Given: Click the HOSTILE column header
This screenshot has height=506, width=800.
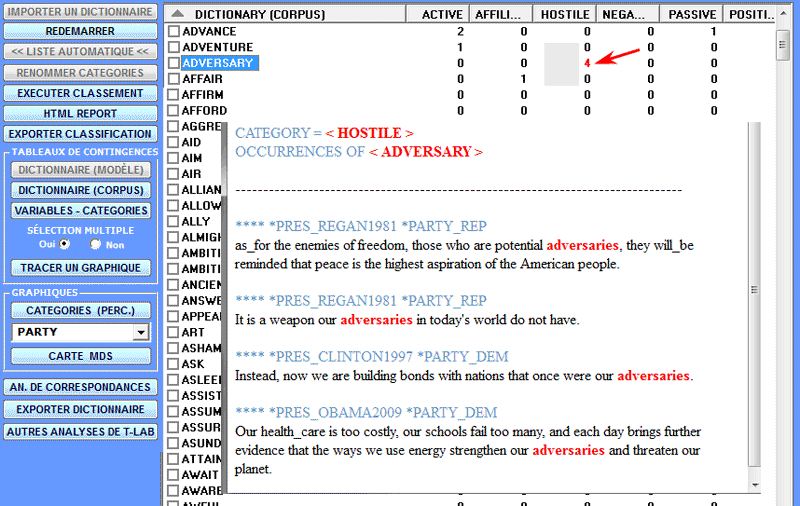Looking at the screenshot, I should [x=564, y=14].
